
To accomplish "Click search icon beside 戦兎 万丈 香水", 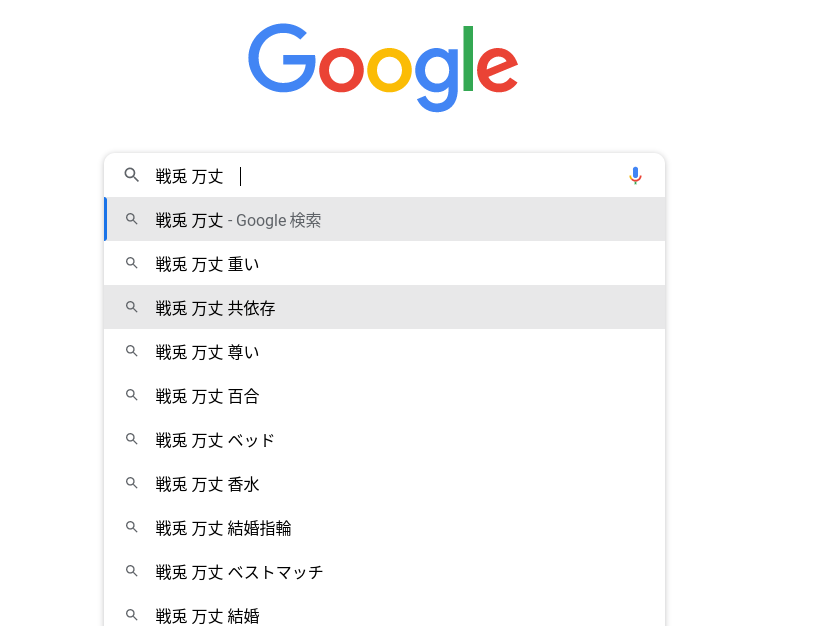I will point(131,484).
